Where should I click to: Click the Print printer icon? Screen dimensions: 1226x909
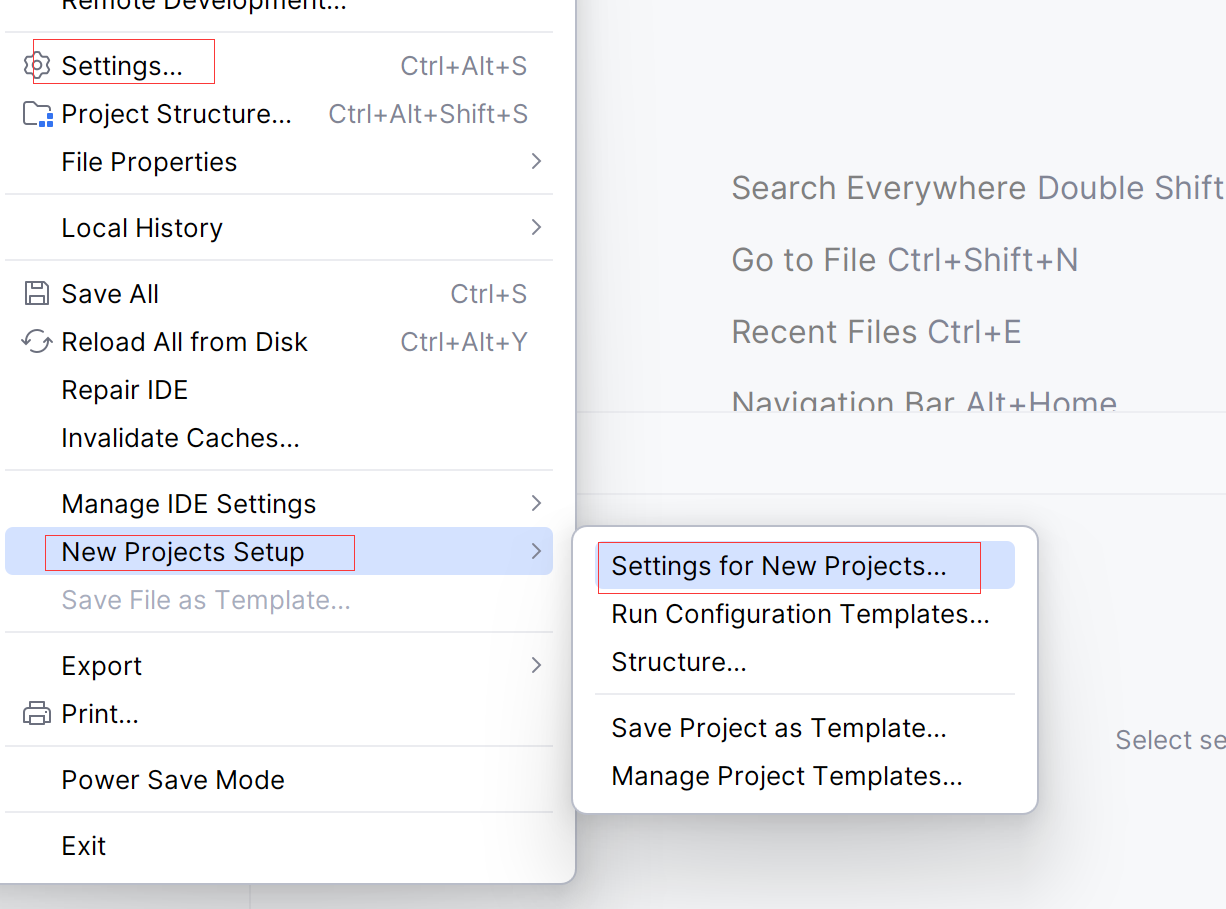click(x=37, y=714)
